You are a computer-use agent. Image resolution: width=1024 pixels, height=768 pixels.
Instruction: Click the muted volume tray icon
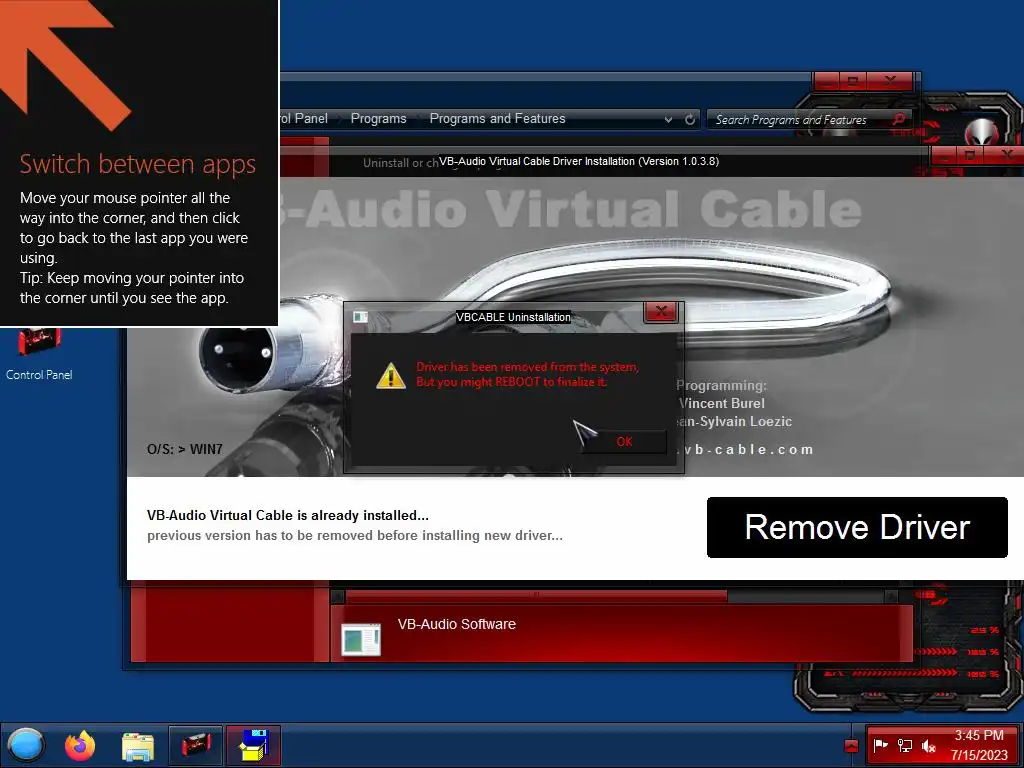pyautogui.click(x=929, y=745)
